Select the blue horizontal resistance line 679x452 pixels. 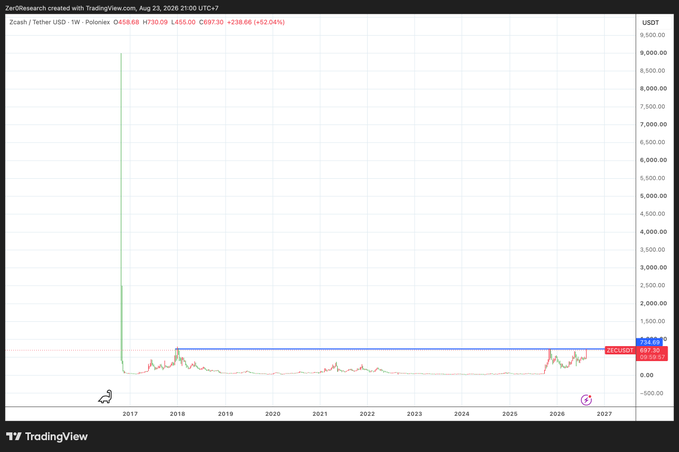coord(390,349)
